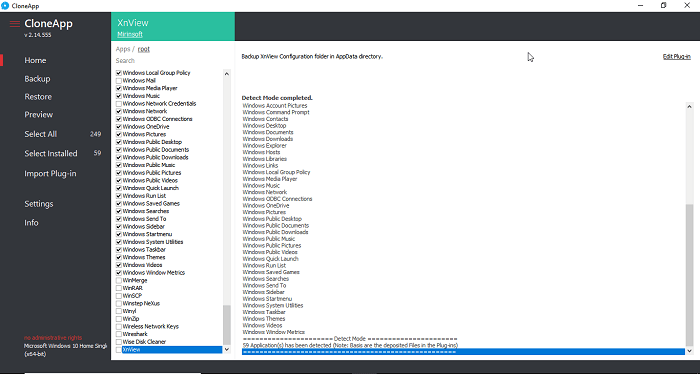Click the CloneApp title bar logo icon

click(x=5, y=5)
